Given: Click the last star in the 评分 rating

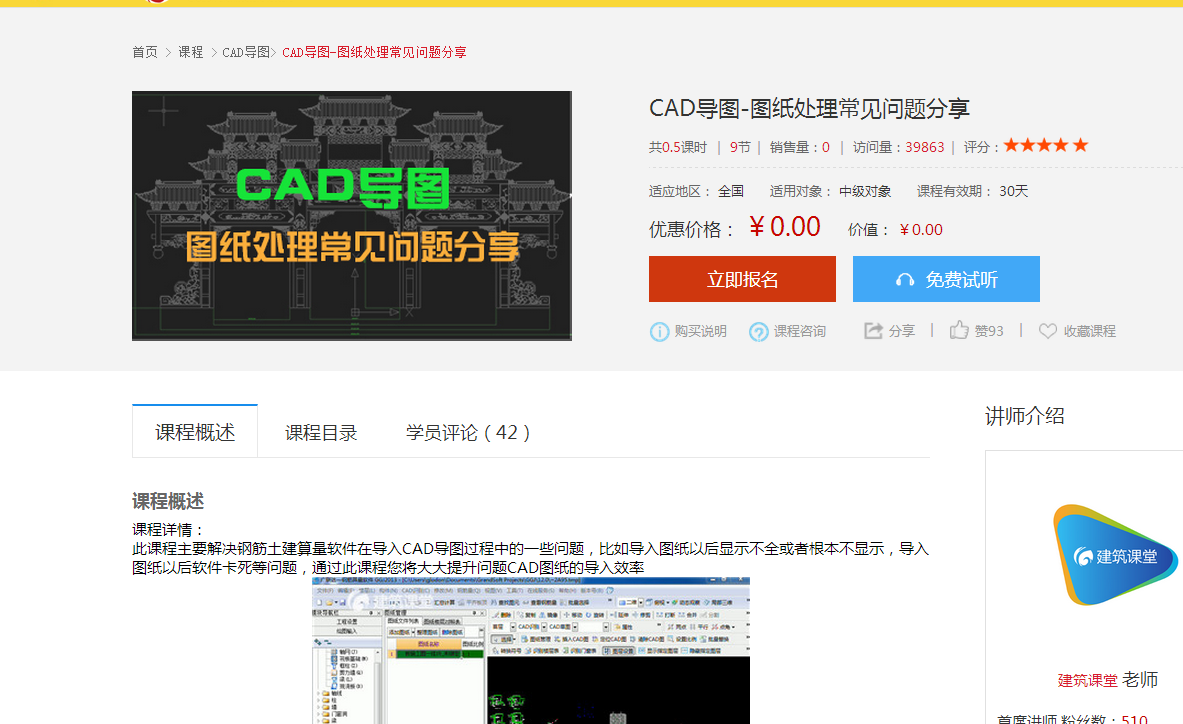Looking at the screenshot, I should tap(1081, 144).
